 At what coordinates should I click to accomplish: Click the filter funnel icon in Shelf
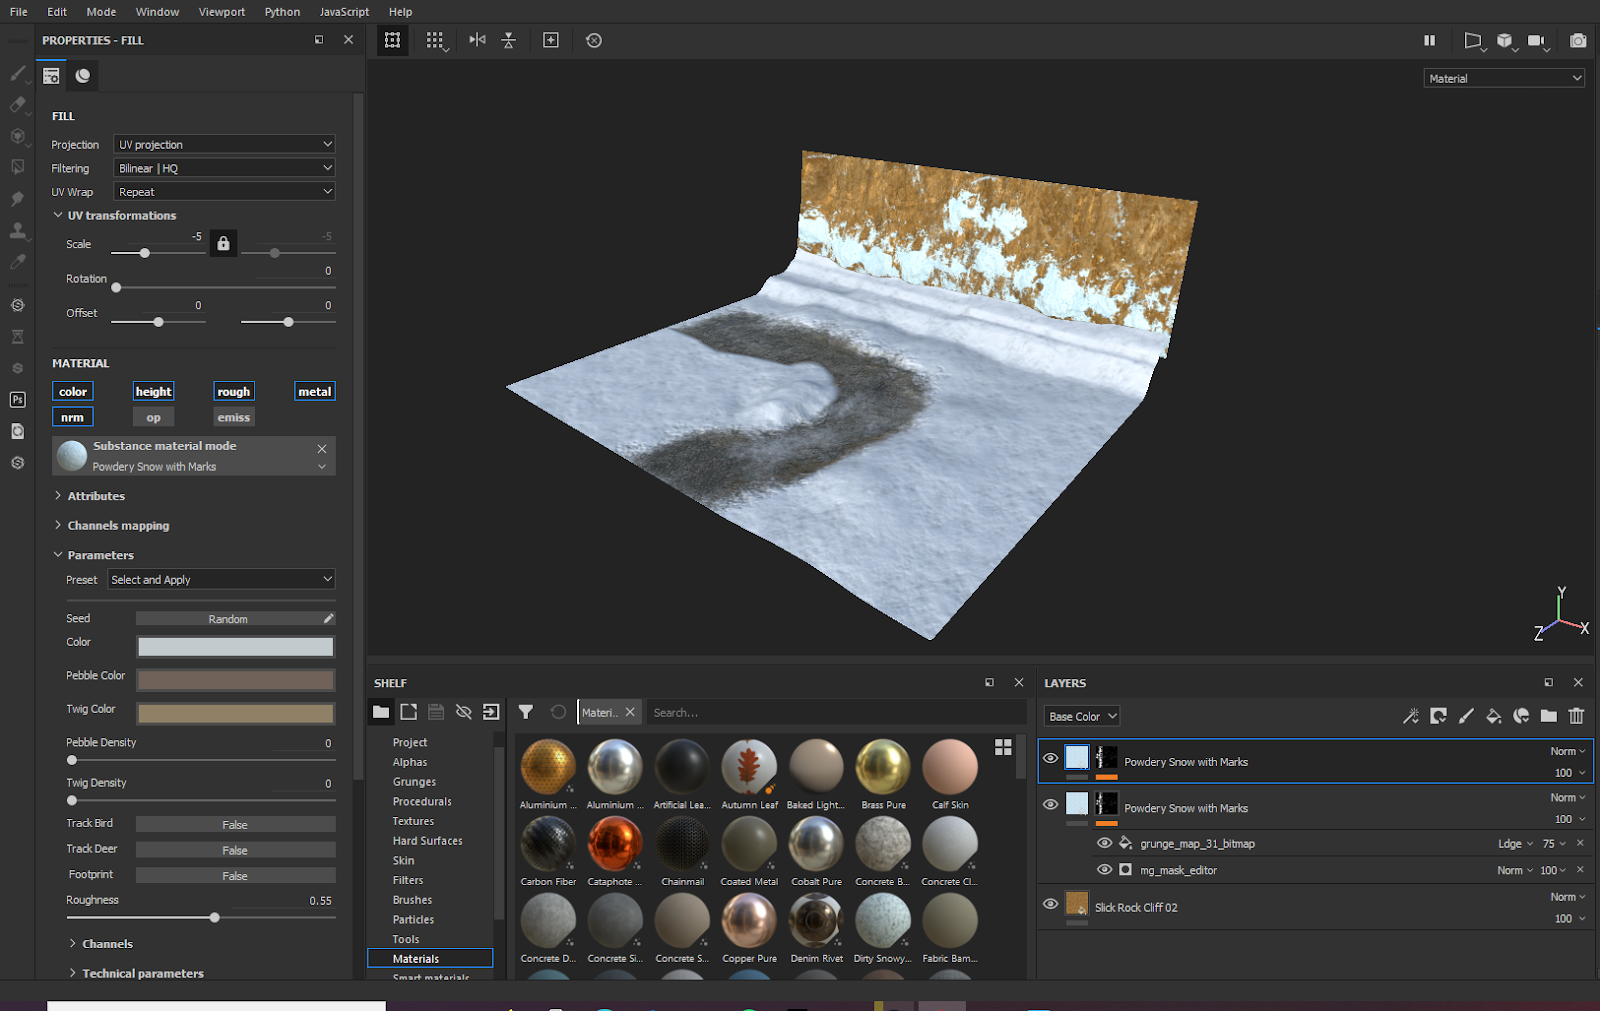pos(526,712)
